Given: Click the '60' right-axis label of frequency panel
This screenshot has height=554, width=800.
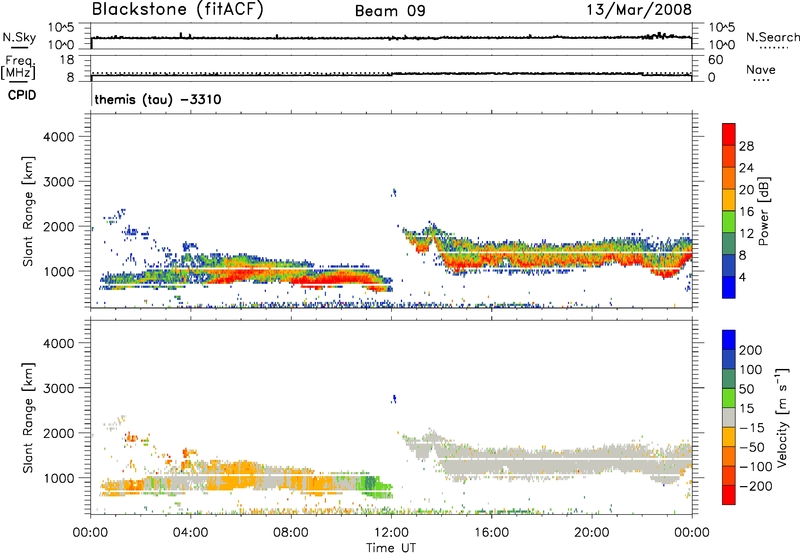Looking at the screenshot, I should (715, 60).
